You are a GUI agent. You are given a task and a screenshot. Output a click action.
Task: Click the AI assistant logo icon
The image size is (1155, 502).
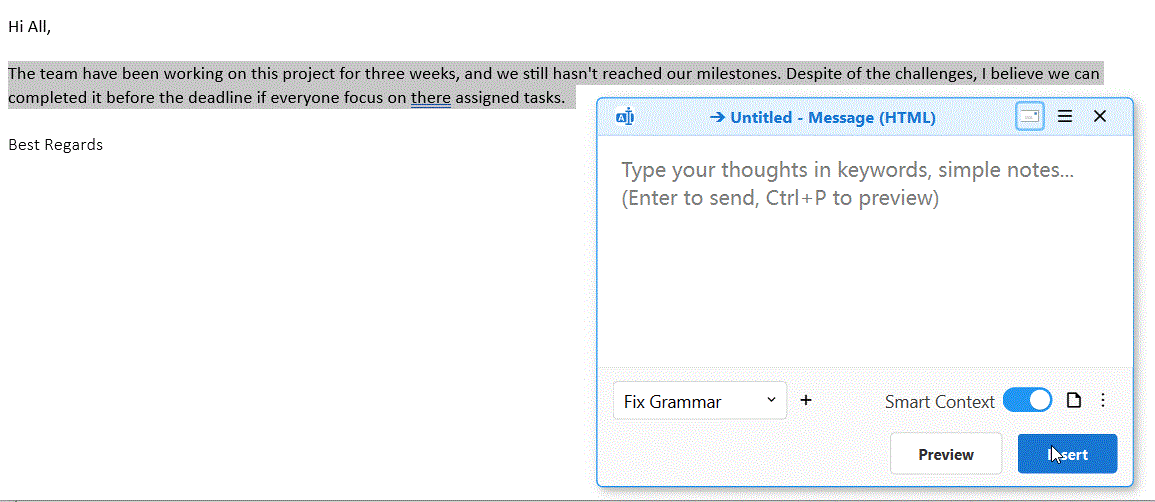point(625,117)
